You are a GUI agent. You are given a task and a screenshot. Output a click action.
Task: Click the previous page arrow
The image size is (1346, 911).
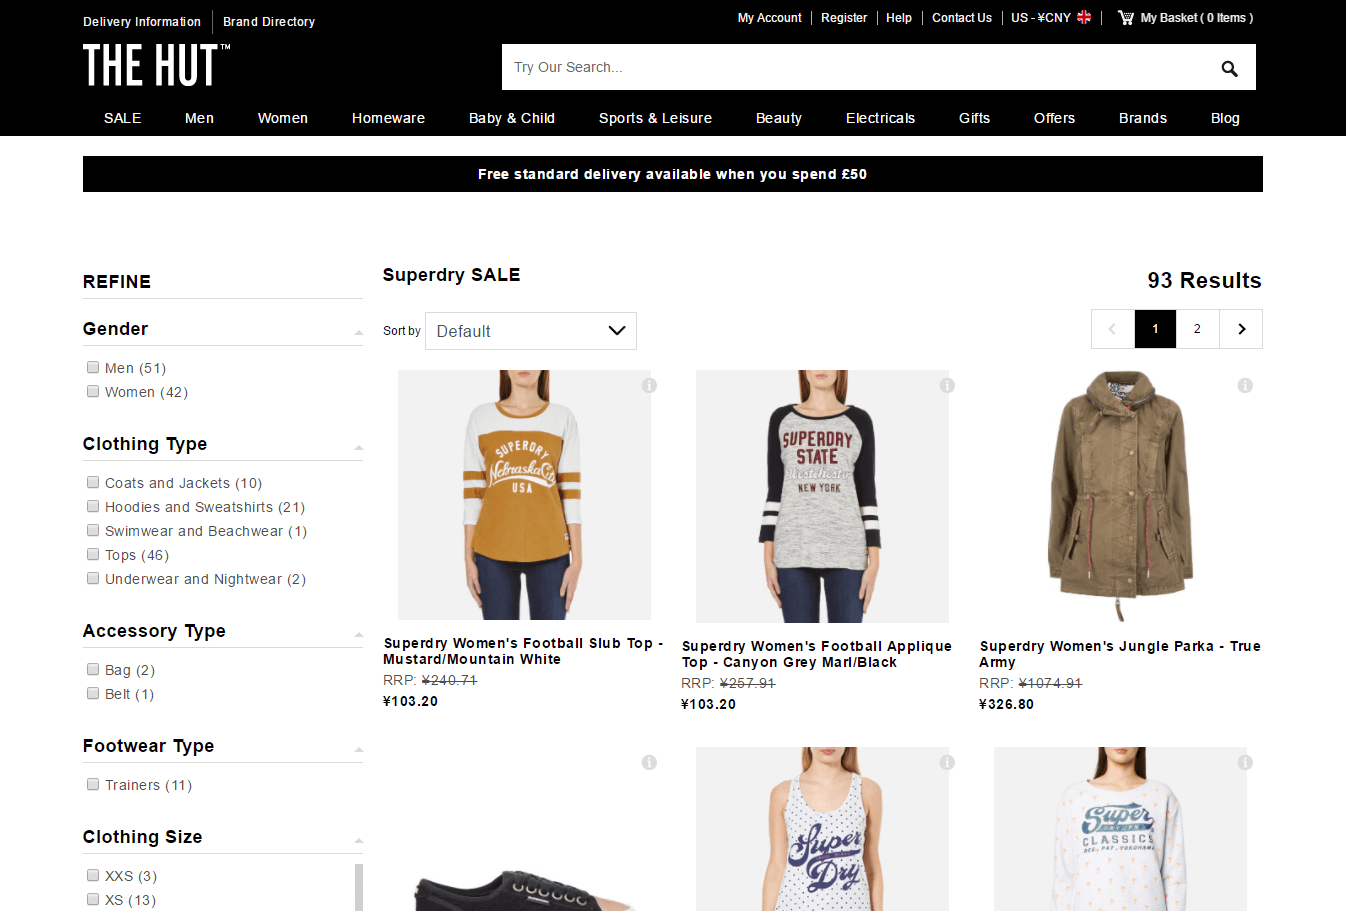tap(1113, 329)
